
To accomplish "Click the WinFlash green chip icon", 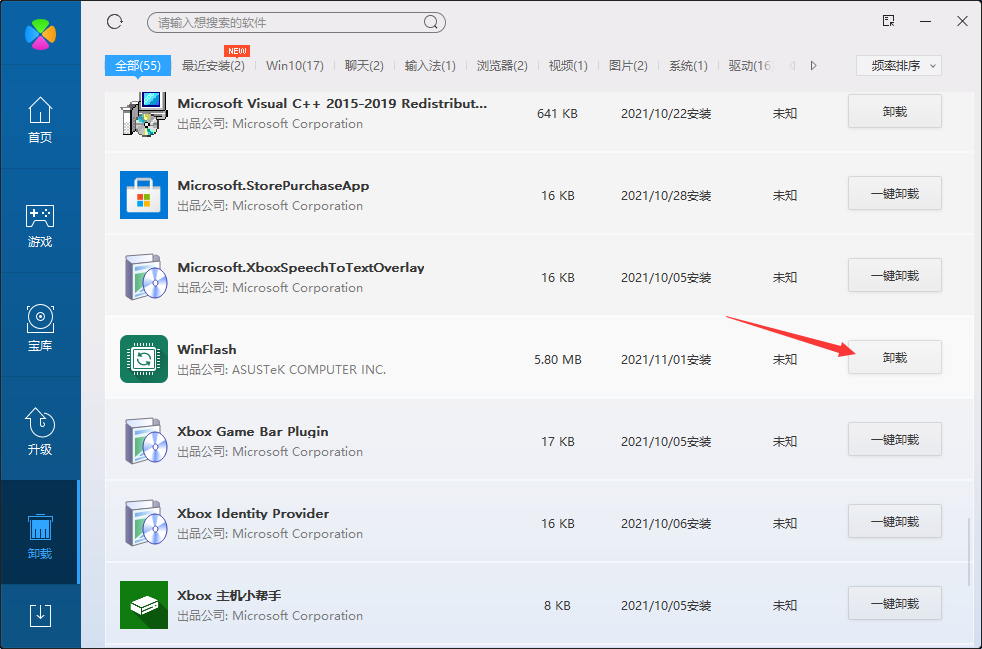I will pos(144,359).
